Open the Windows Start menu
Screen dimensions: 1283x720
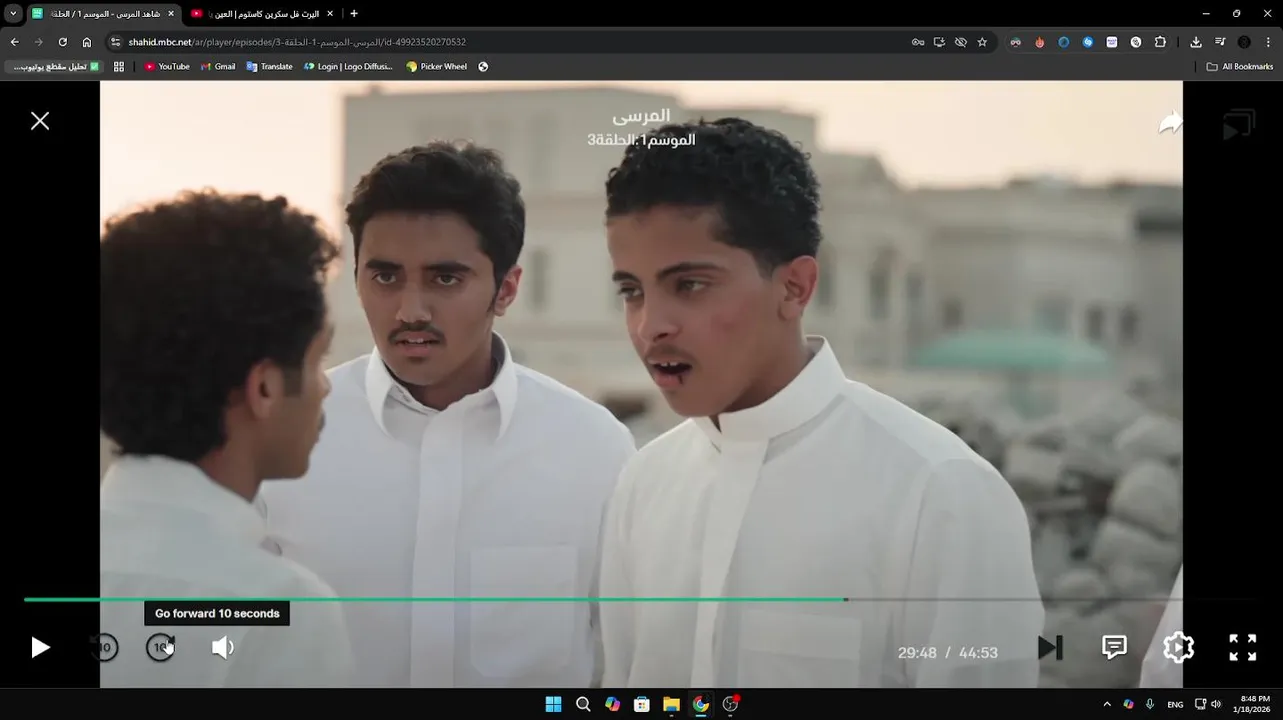[553, 704]
